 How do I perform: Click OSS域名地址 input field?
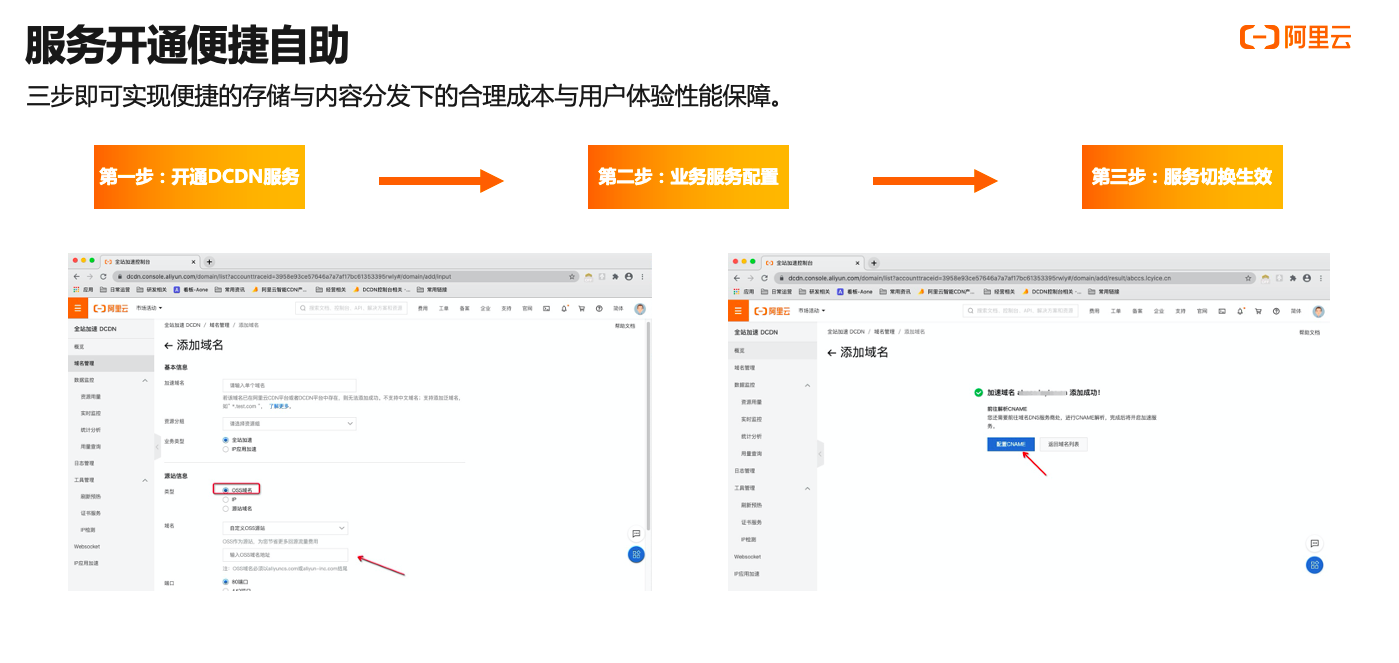point(285,555)
